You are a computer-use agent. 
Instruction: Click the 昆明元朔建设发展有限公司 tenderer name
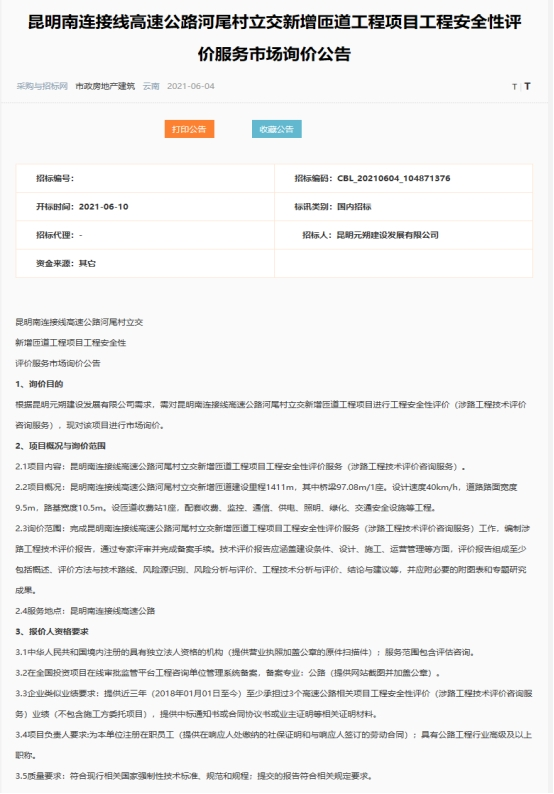388,235
